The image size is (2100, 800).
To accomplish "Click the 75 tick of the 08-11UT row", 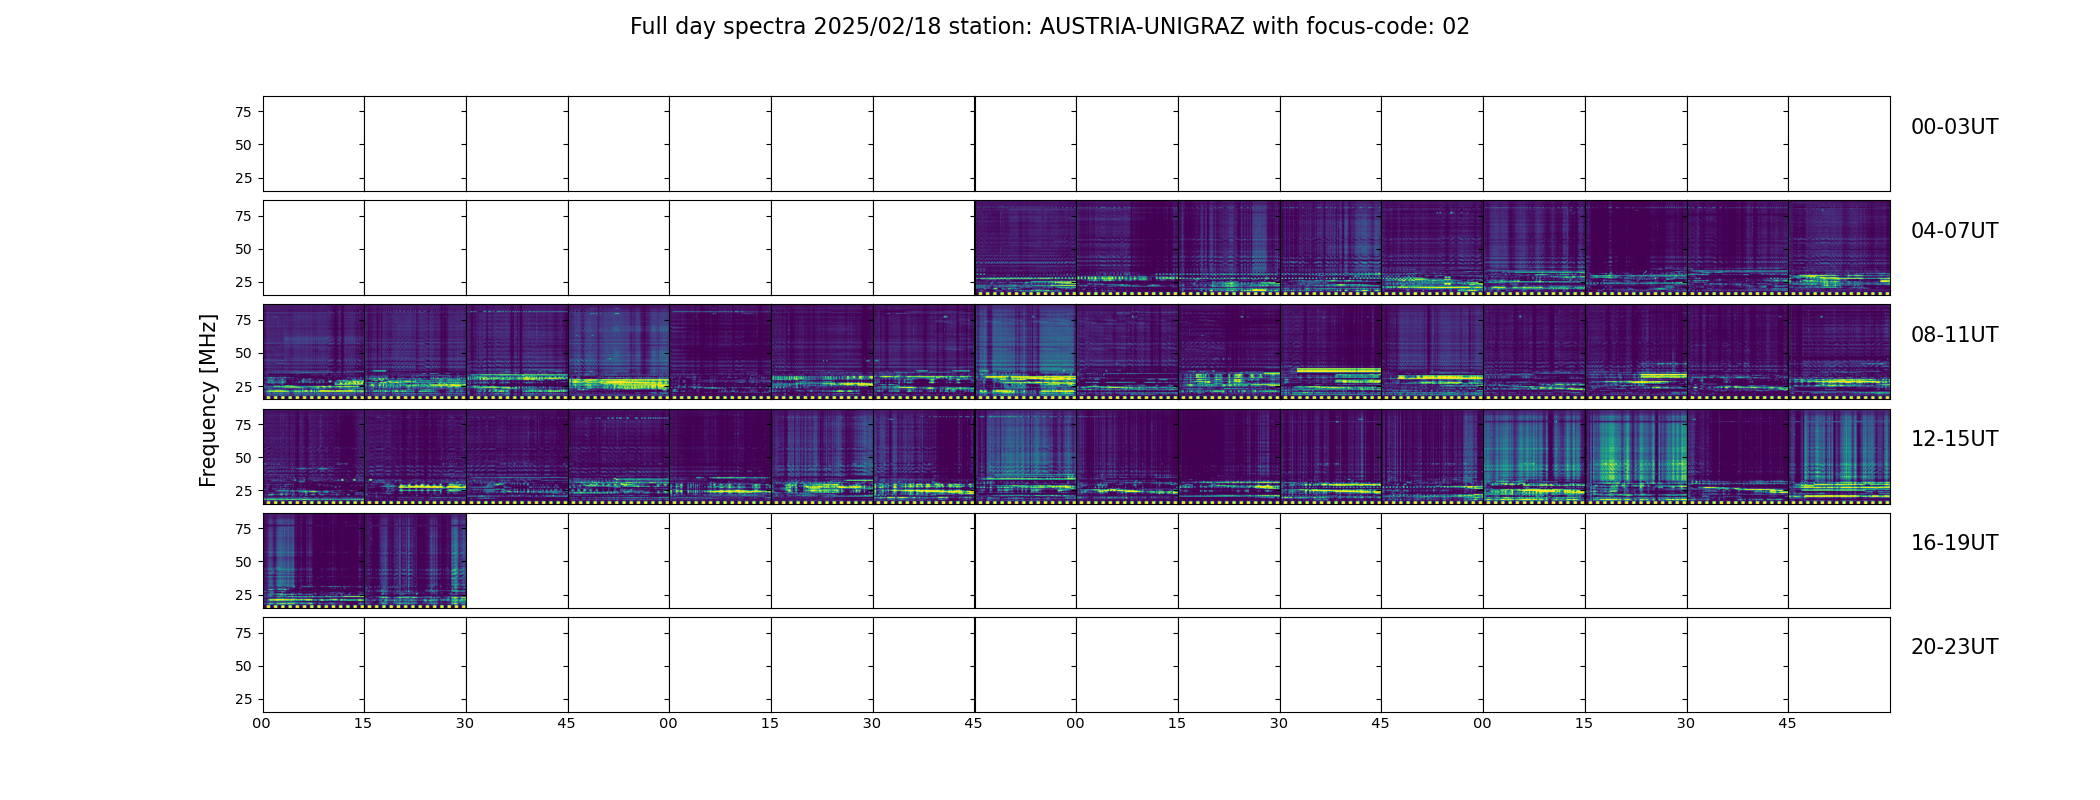I will pyautogui.click(x=243, y=320).
